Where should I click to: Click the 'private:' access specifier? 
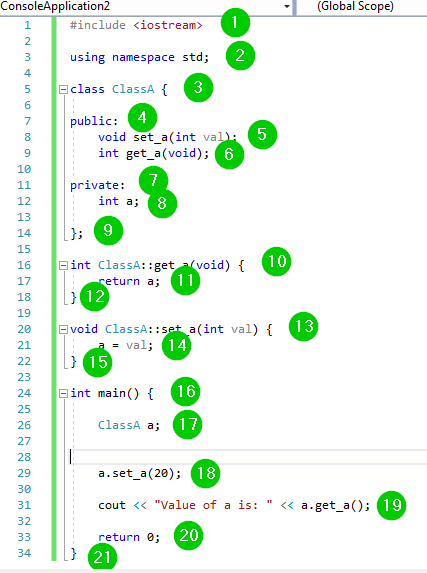(x=97, y=185)
